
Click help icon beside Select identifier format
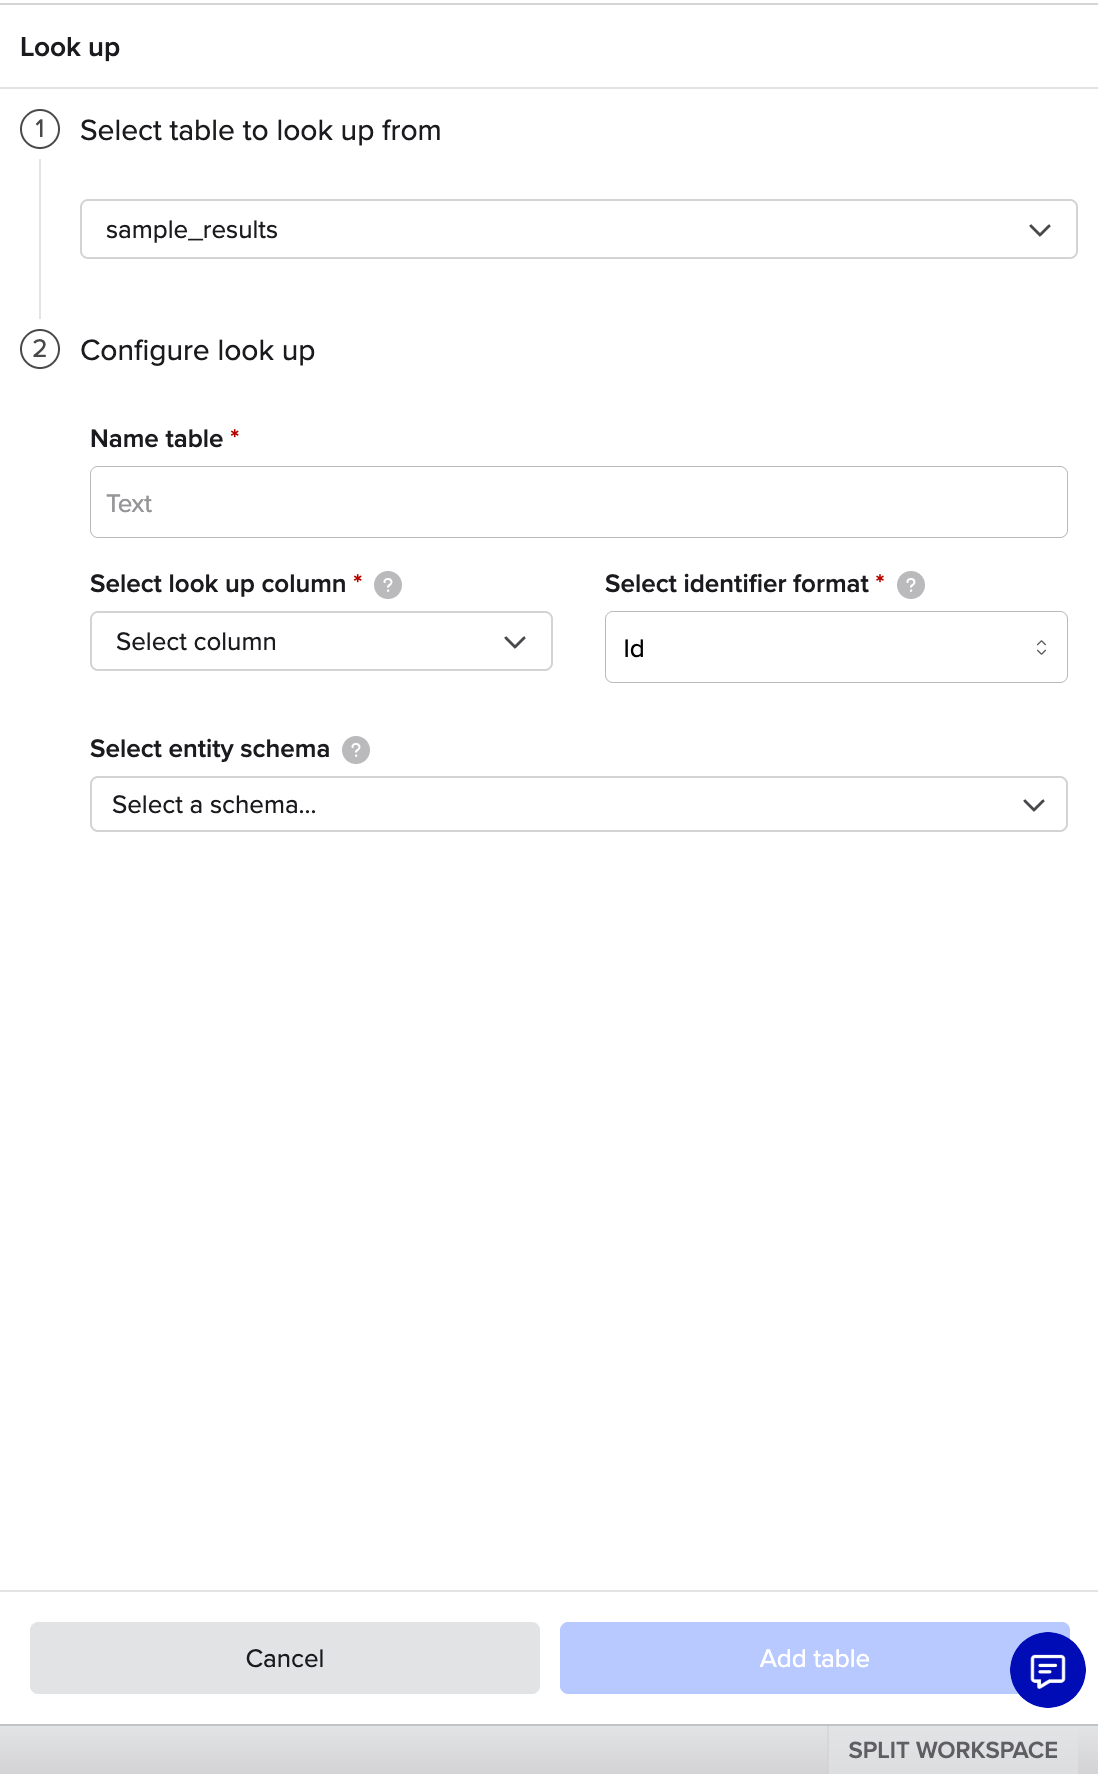911,585
